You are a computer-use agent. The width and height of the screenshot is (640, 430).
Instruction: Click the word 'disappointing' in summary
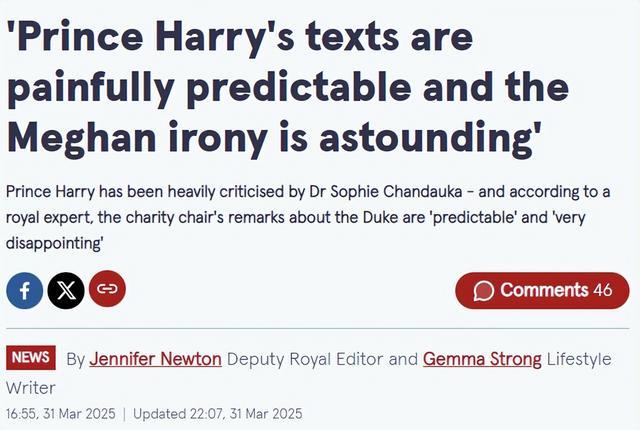(53, 243)
